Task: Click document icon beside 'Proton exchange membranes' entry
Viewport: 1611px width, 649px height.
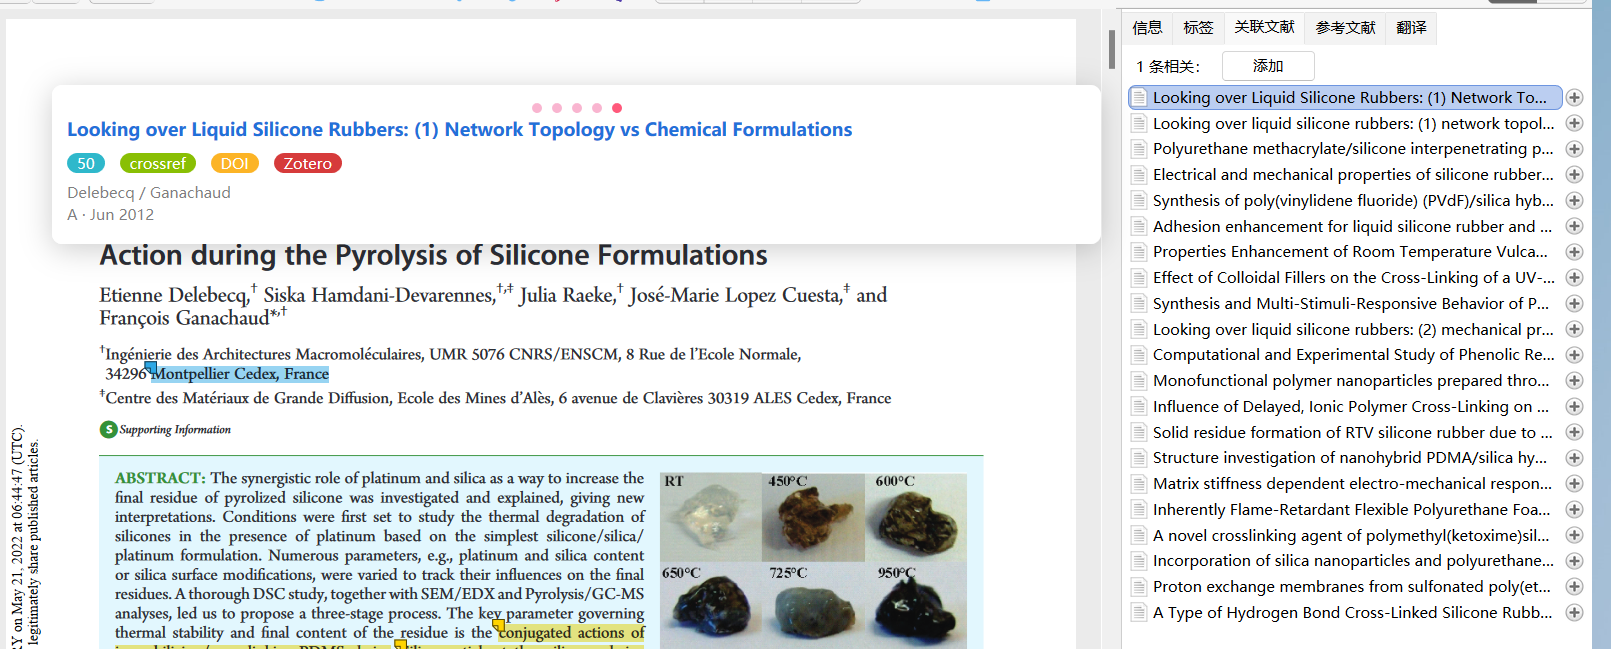Action: click(x=1139, y=587)
